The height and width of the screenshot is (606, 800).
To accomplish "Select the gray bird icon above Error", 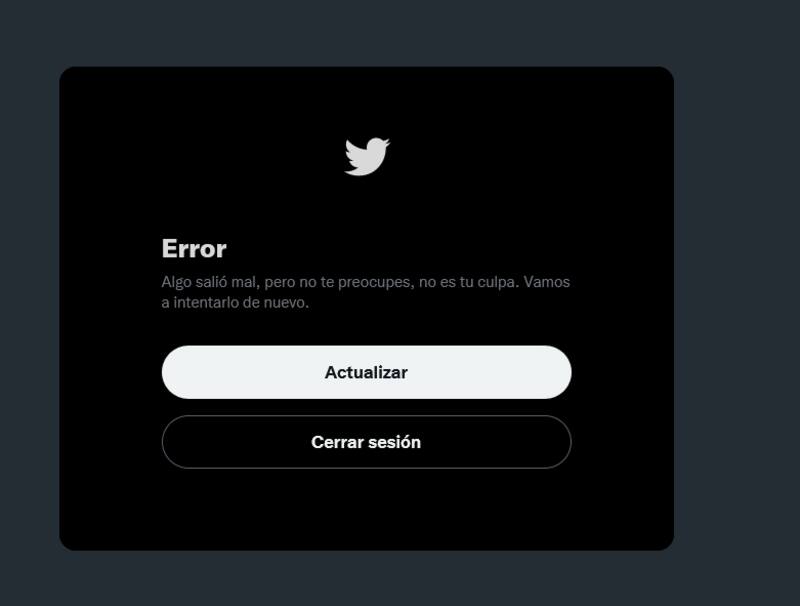I will click(x=367, y=156).
